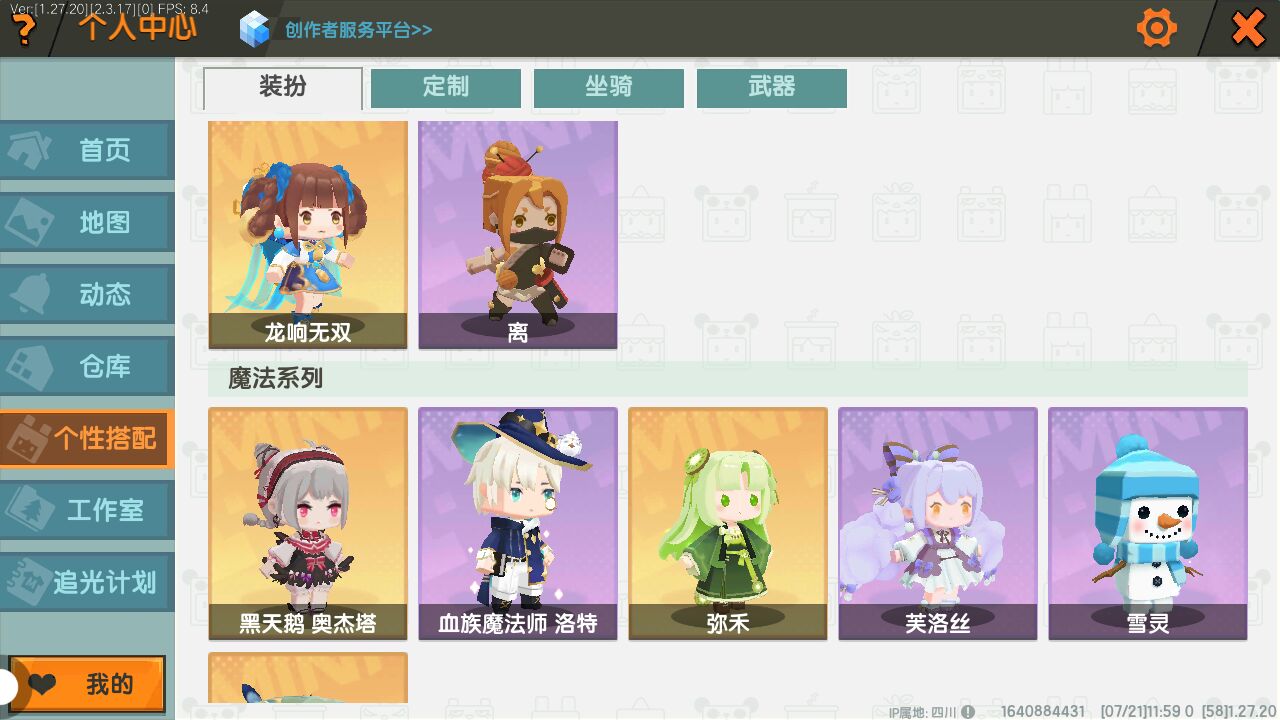Click the bell icon beside 动态
Screen dimensions: 1280x720
pyautogui.click(x=32, y=294)
